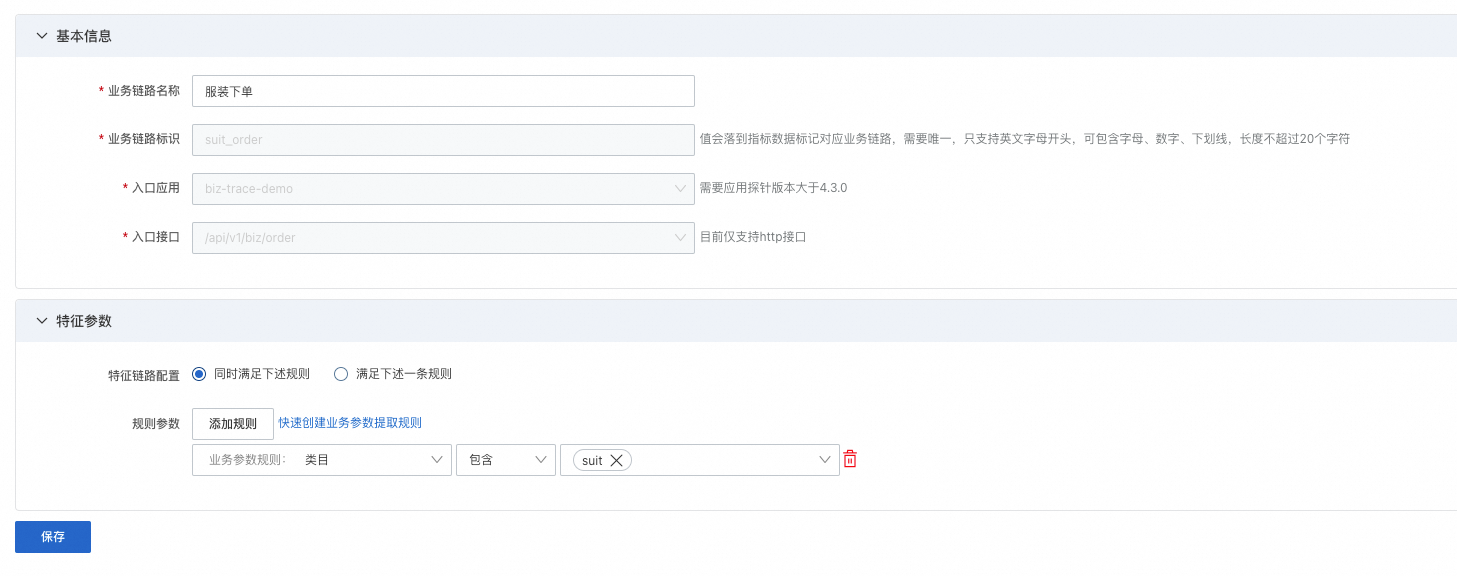Select 同时满足下述规则 radio option

[x=199, y=374]
